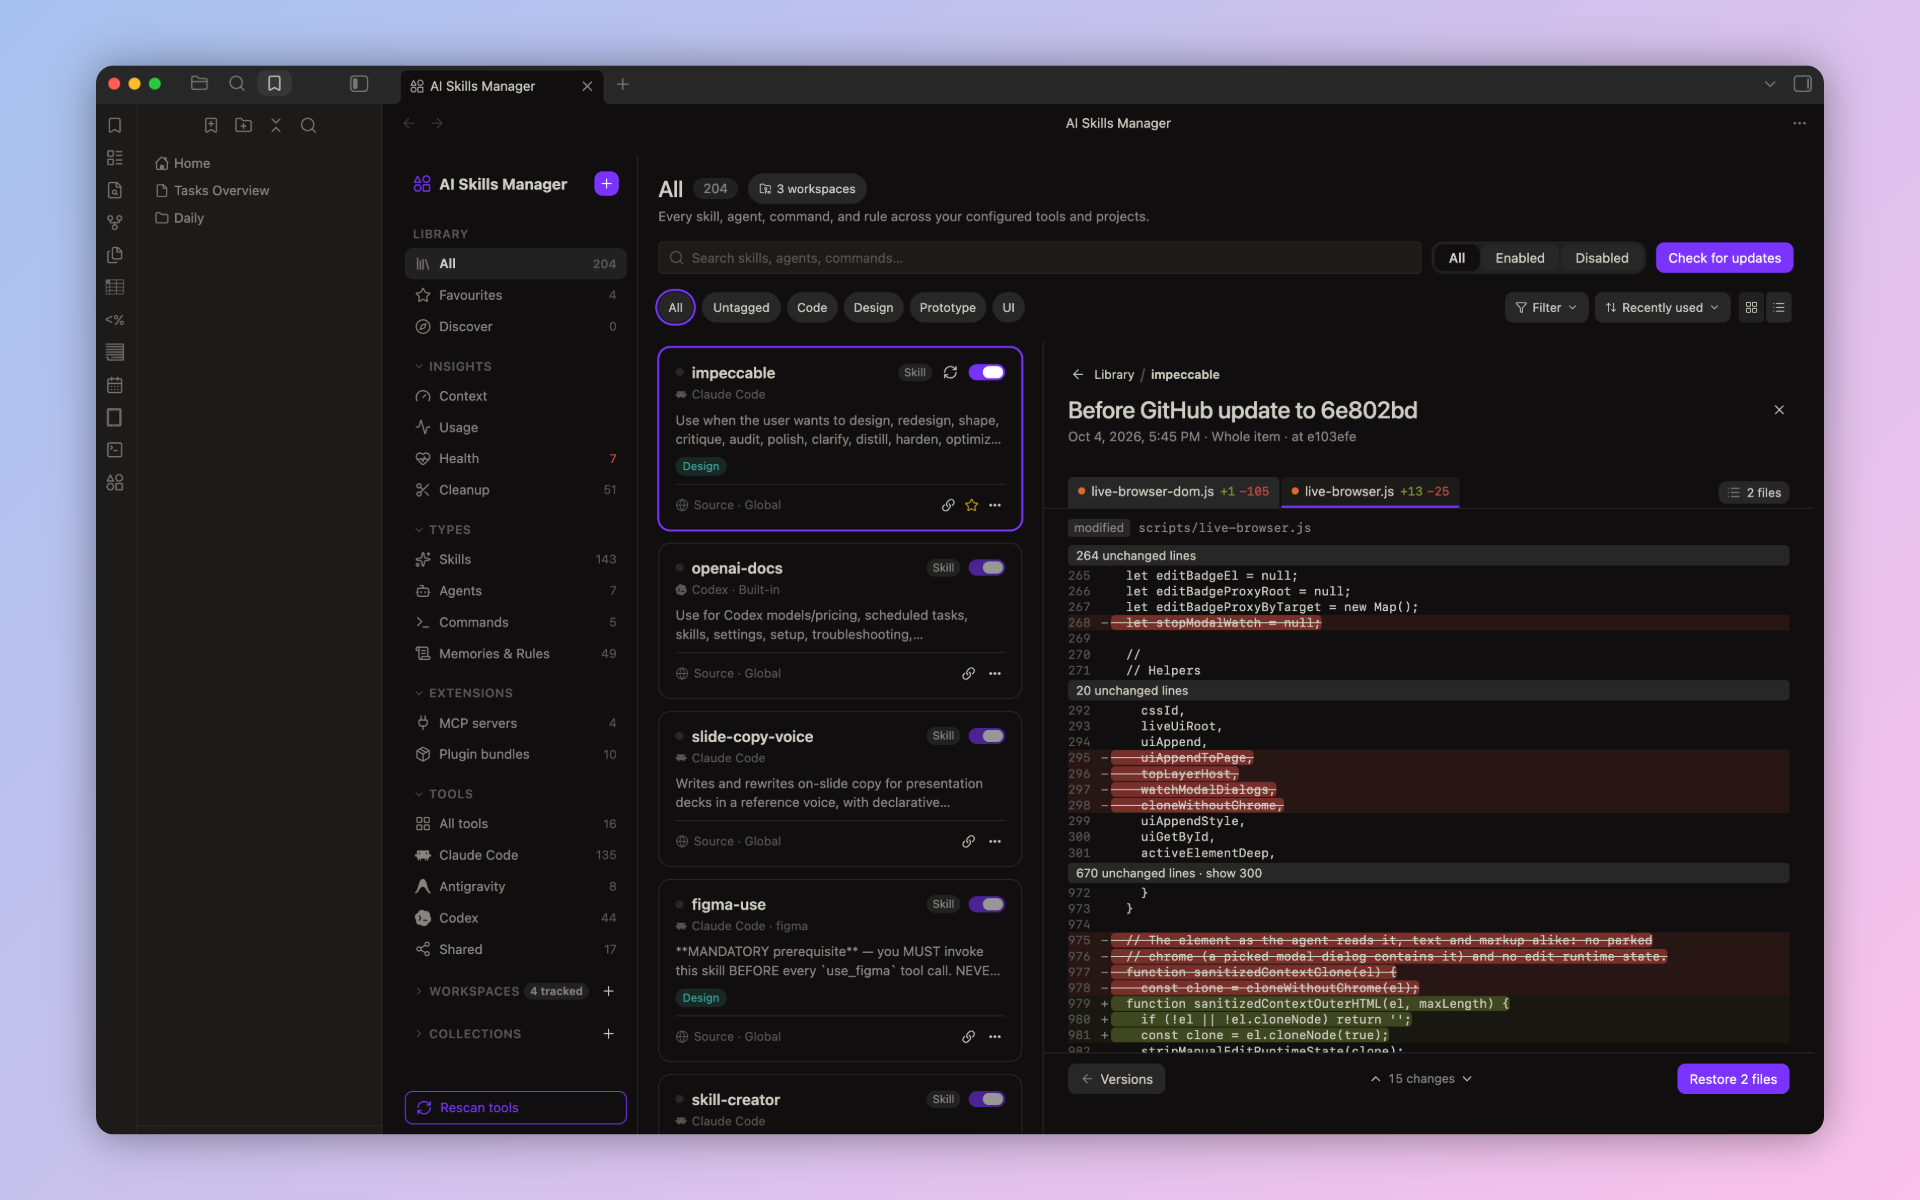The width and height of the screenshot is (1920, 1200).
Task: Show 300 of the 670 unchanged lines
Action: [1234, 873]
